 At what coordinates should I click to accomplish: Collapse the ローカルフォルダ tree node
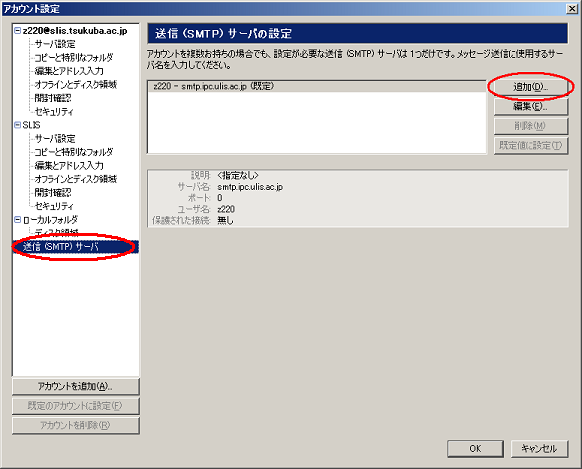[x=17, y=220]
